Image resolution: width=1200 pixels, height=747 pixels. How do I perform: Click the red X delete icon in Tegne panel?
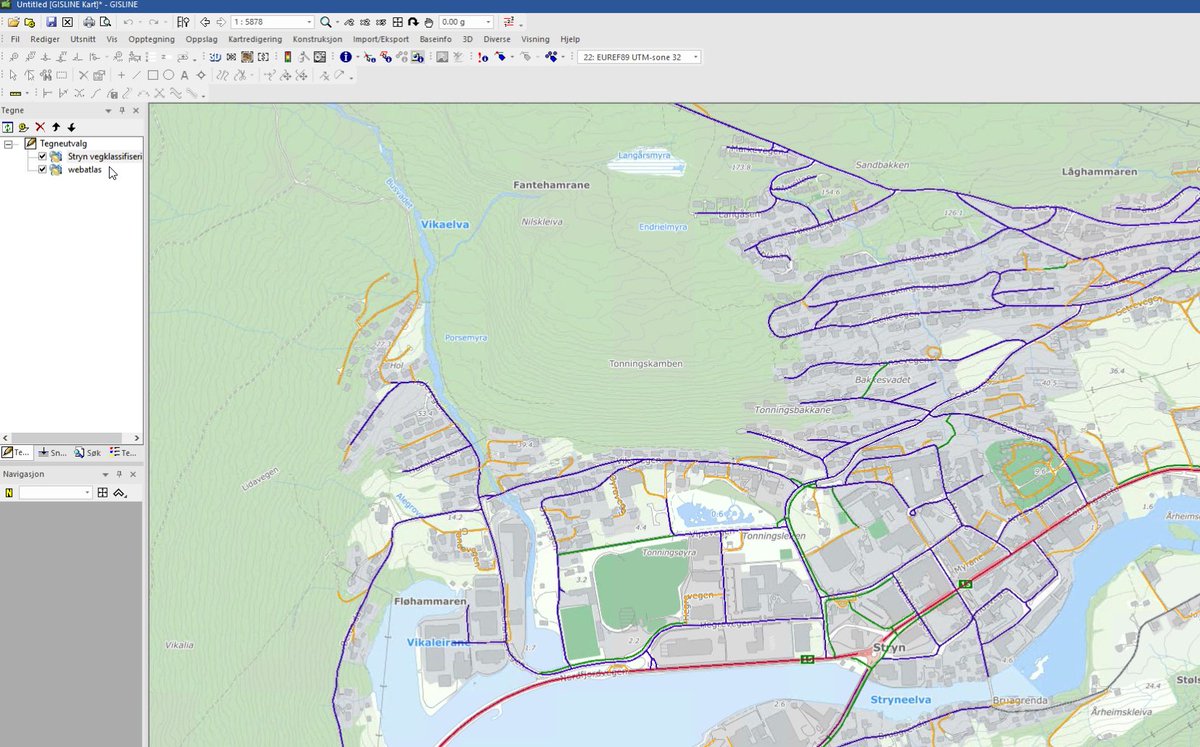click(40, 128)
